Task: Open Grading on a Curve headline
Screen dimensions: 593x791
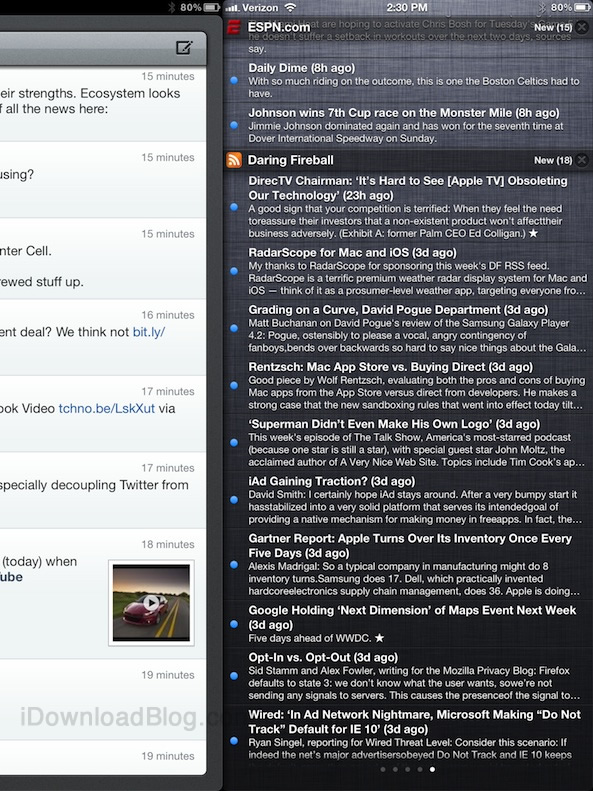Action: [398, 309]
